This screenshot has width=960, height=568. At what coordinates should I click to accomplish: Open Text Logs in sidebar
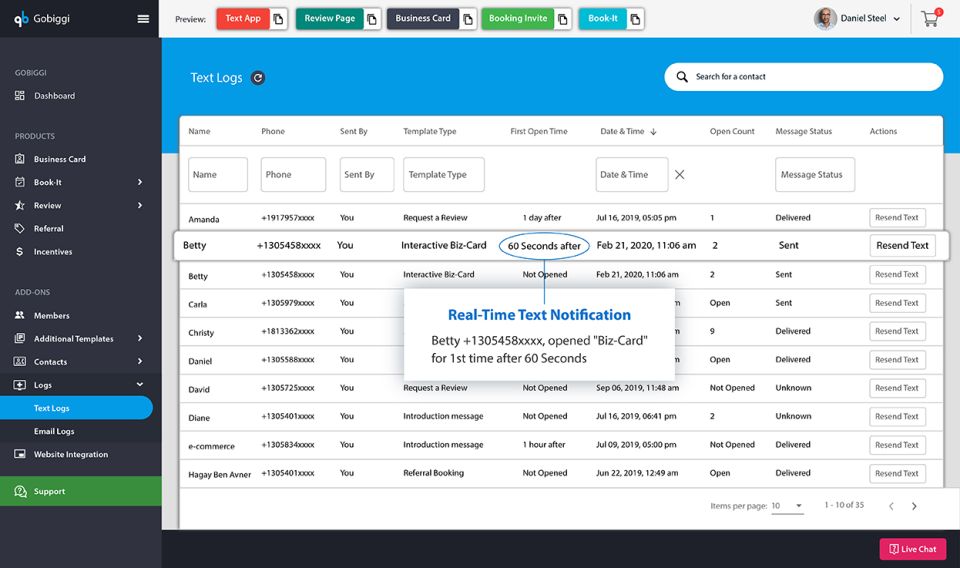tap(76, 408)
